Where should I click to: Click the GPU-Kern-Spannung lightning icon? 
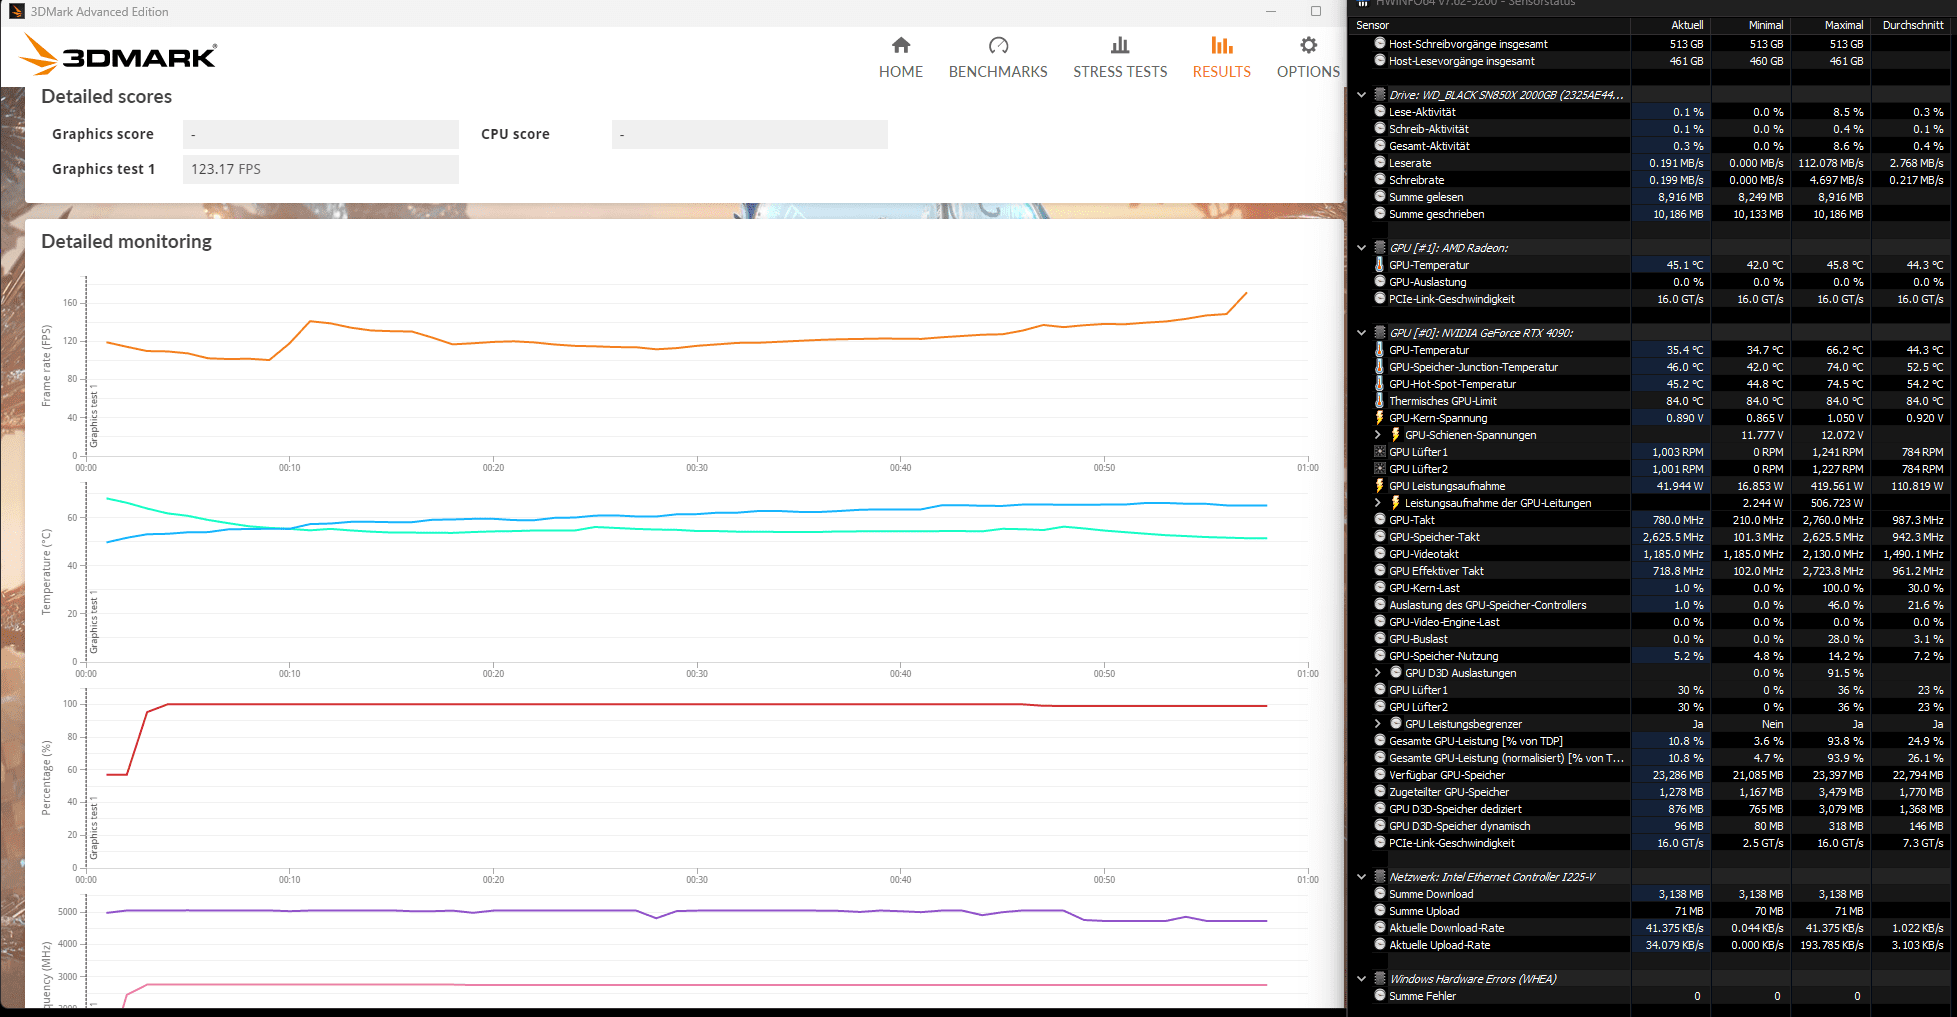[1380, 418]
